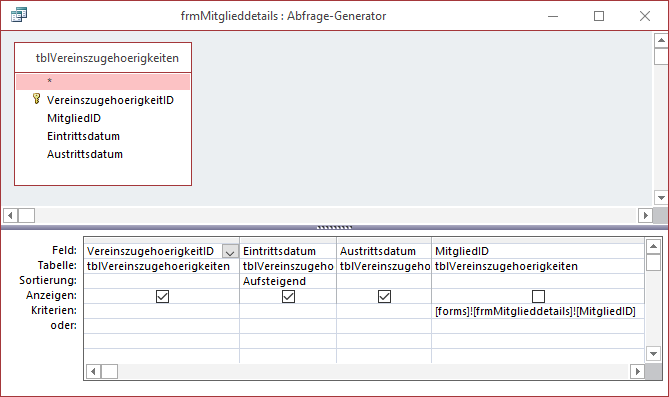Select MitgliedID in the table field list
The height and width of the screenshot is (397, 669).
coord(74,118)
